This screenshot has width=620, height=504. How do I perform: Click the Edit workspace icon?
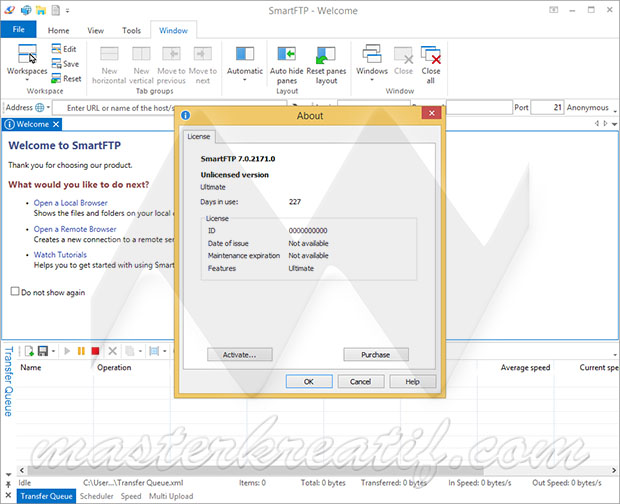(56, 49)
